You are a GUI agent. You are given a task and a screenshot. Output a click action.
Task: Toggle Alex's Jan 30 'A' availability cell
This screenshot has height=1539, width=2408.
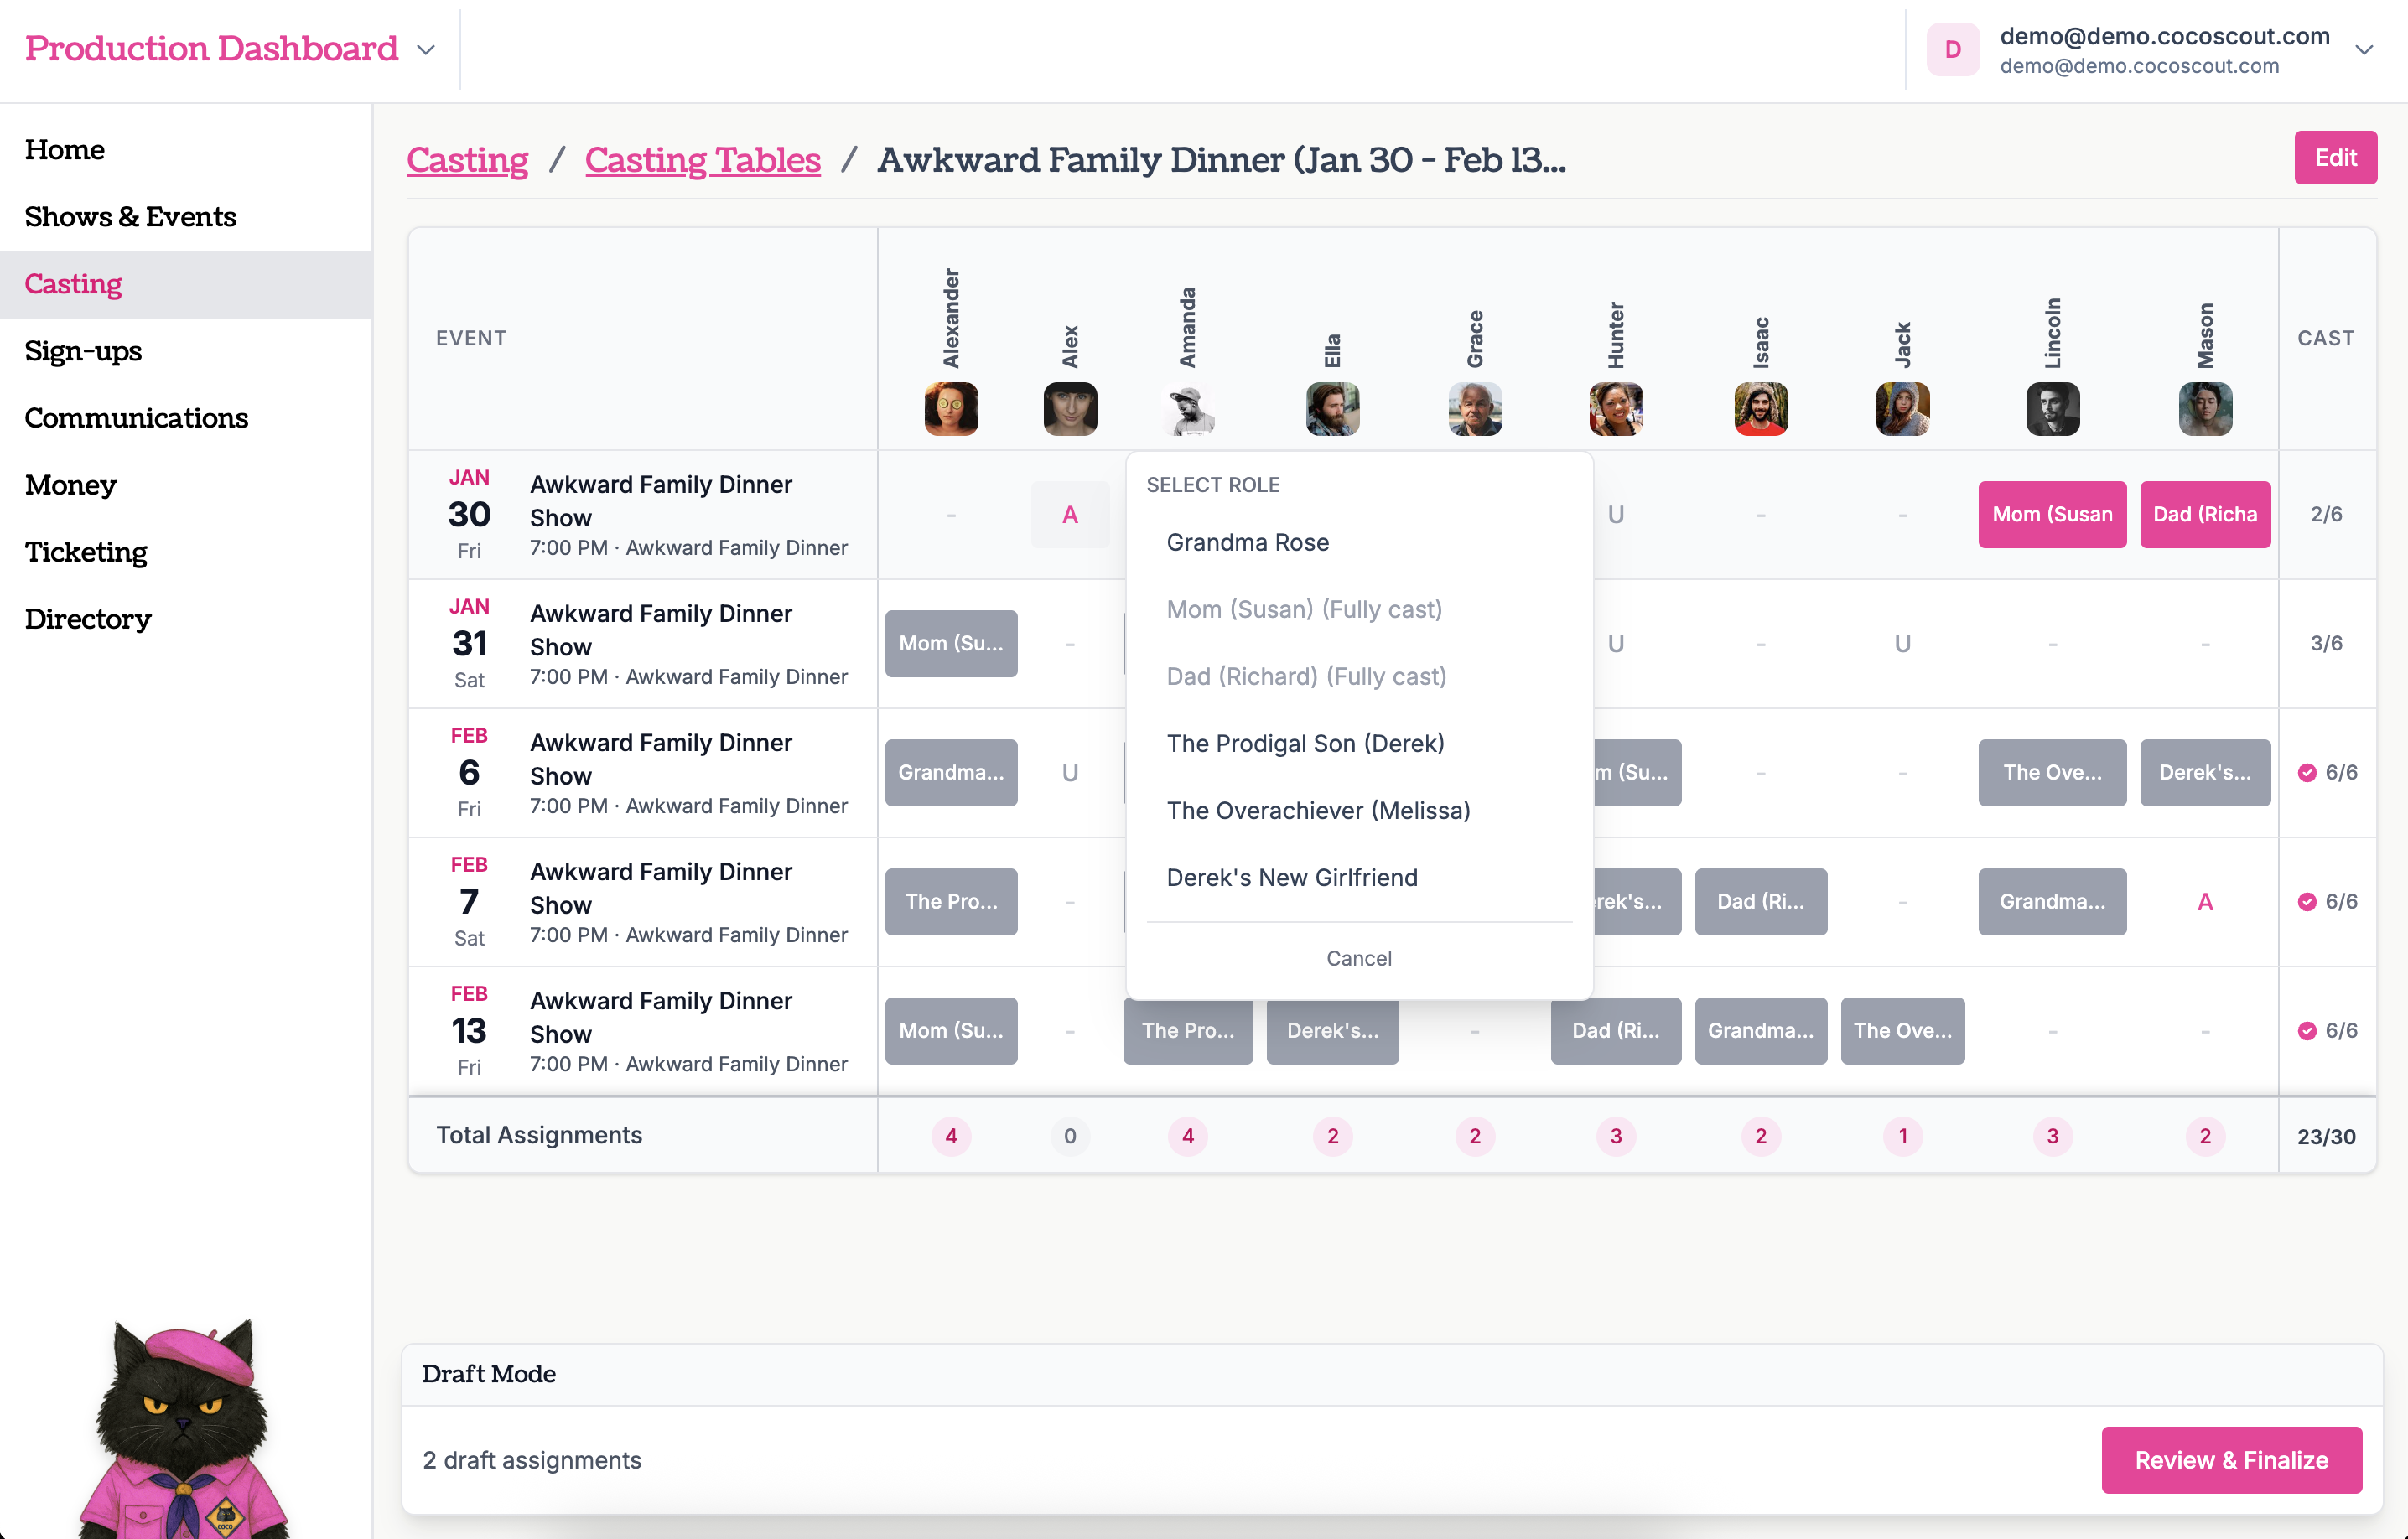1069,514
